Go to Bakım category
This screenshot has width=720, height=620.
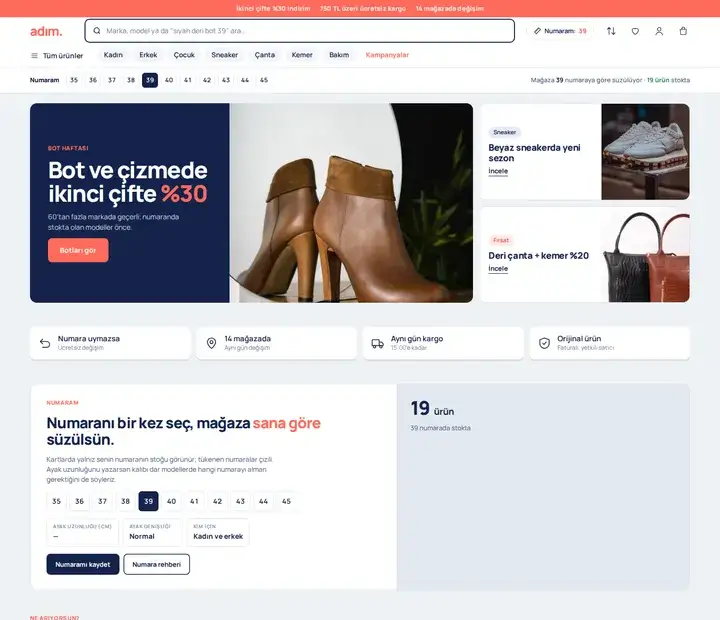tap(339, 55)
